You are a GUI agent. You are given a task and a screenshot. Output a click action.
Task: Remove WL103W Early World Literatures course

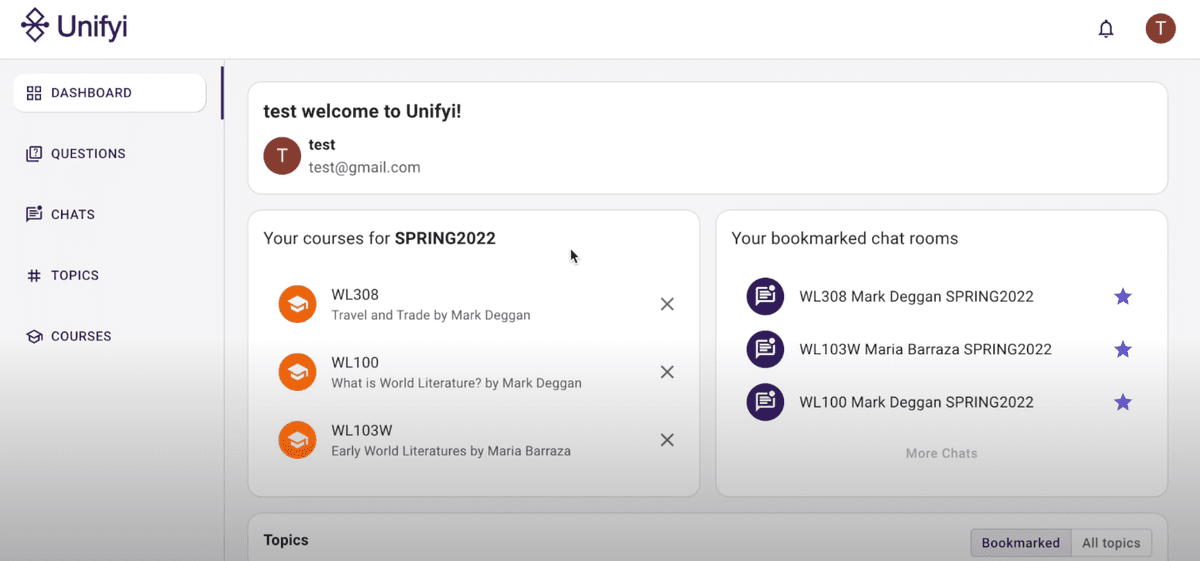coord(667,440)
